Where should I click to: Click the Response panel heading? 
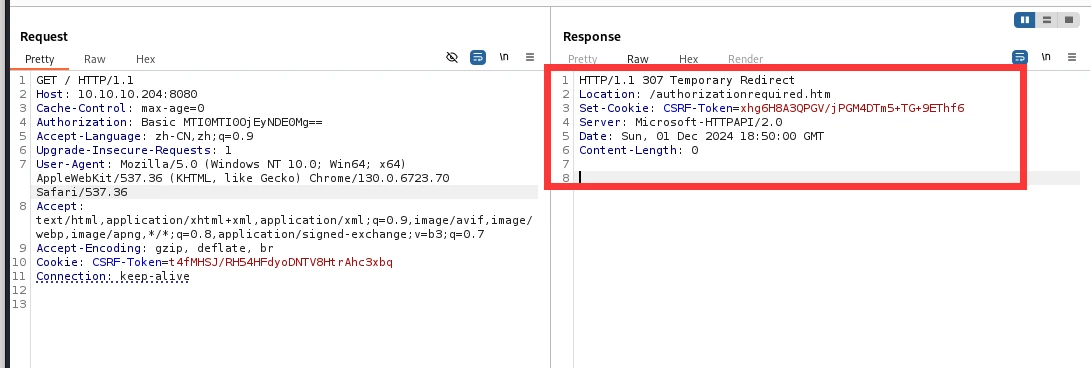[591, 36]
